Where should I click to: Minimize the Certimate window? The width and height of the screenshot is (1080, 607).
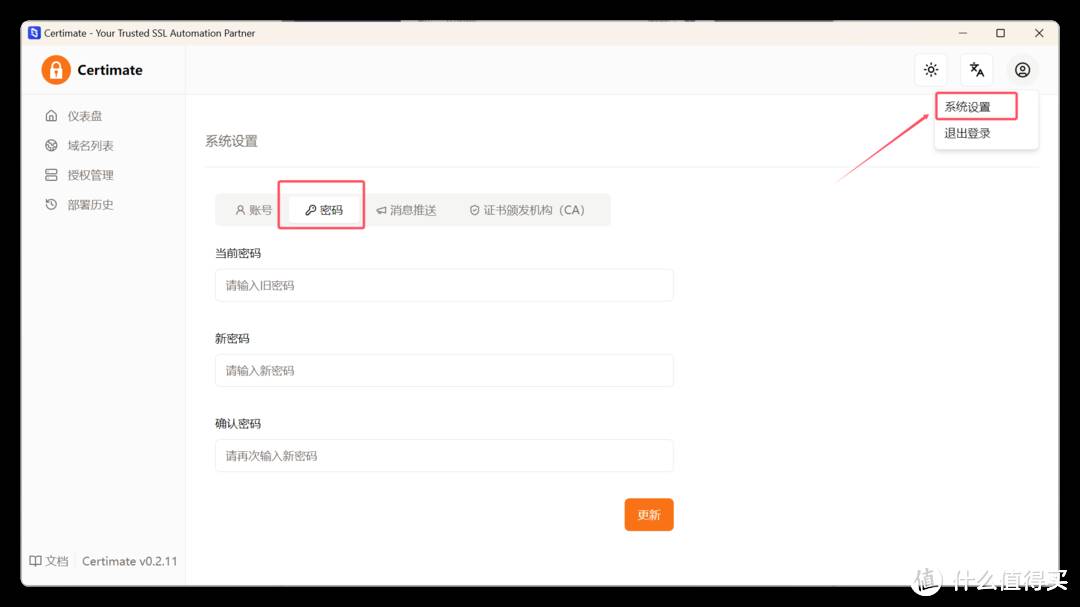point(963,33)
